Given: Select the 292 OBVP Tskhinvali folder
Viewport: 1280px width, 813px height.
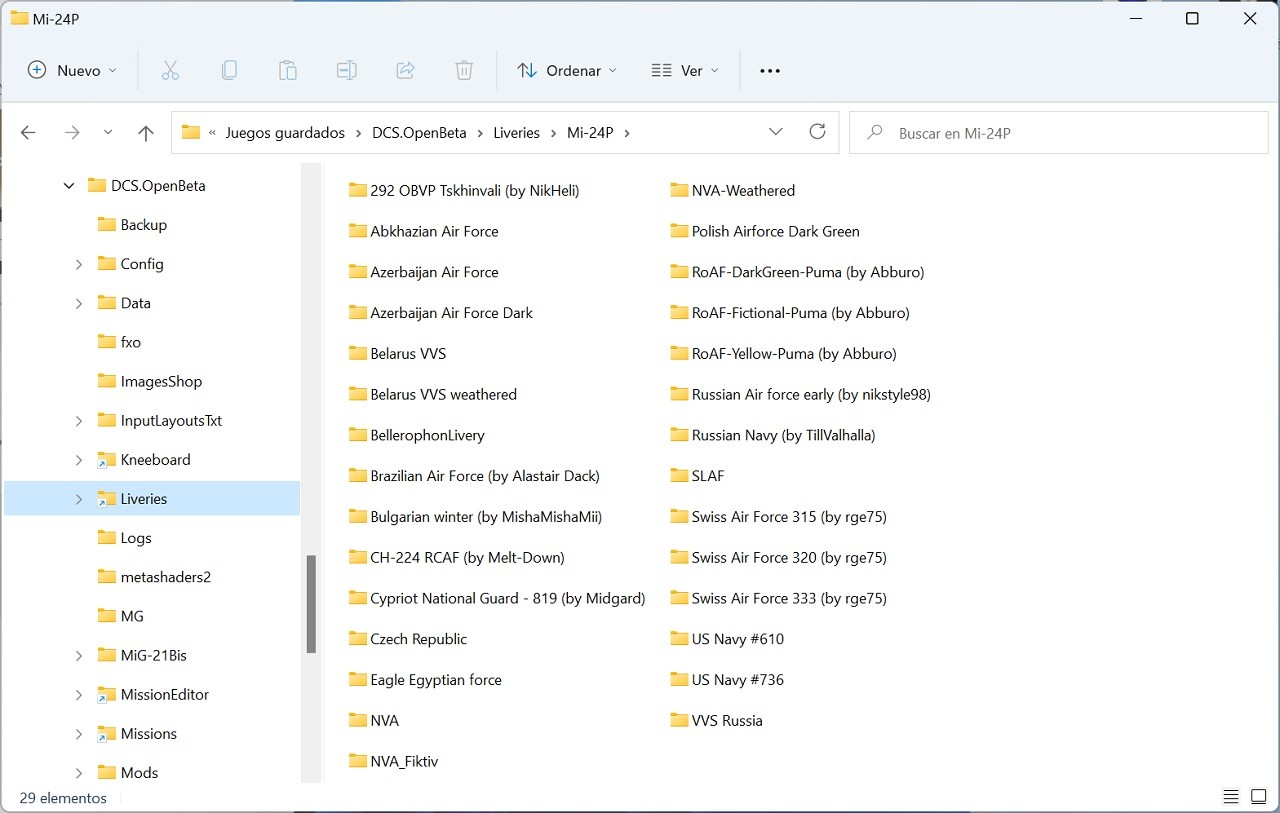Looking at the screenshot, I should [x=464, y=190].
